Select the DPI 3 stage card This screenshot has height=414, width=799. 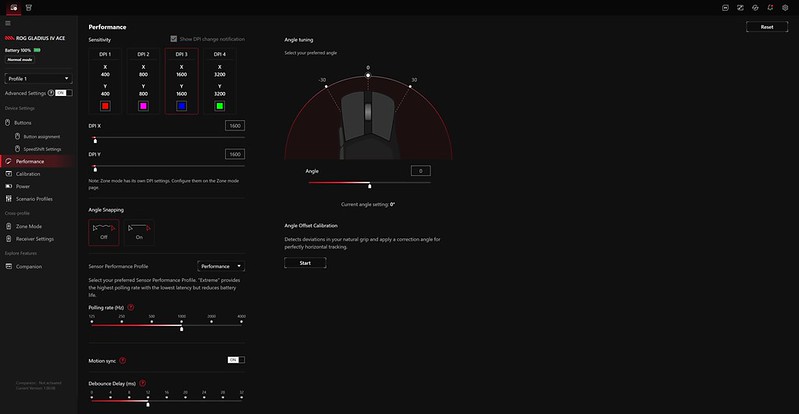pyautogui.click(x=181, y=81)
